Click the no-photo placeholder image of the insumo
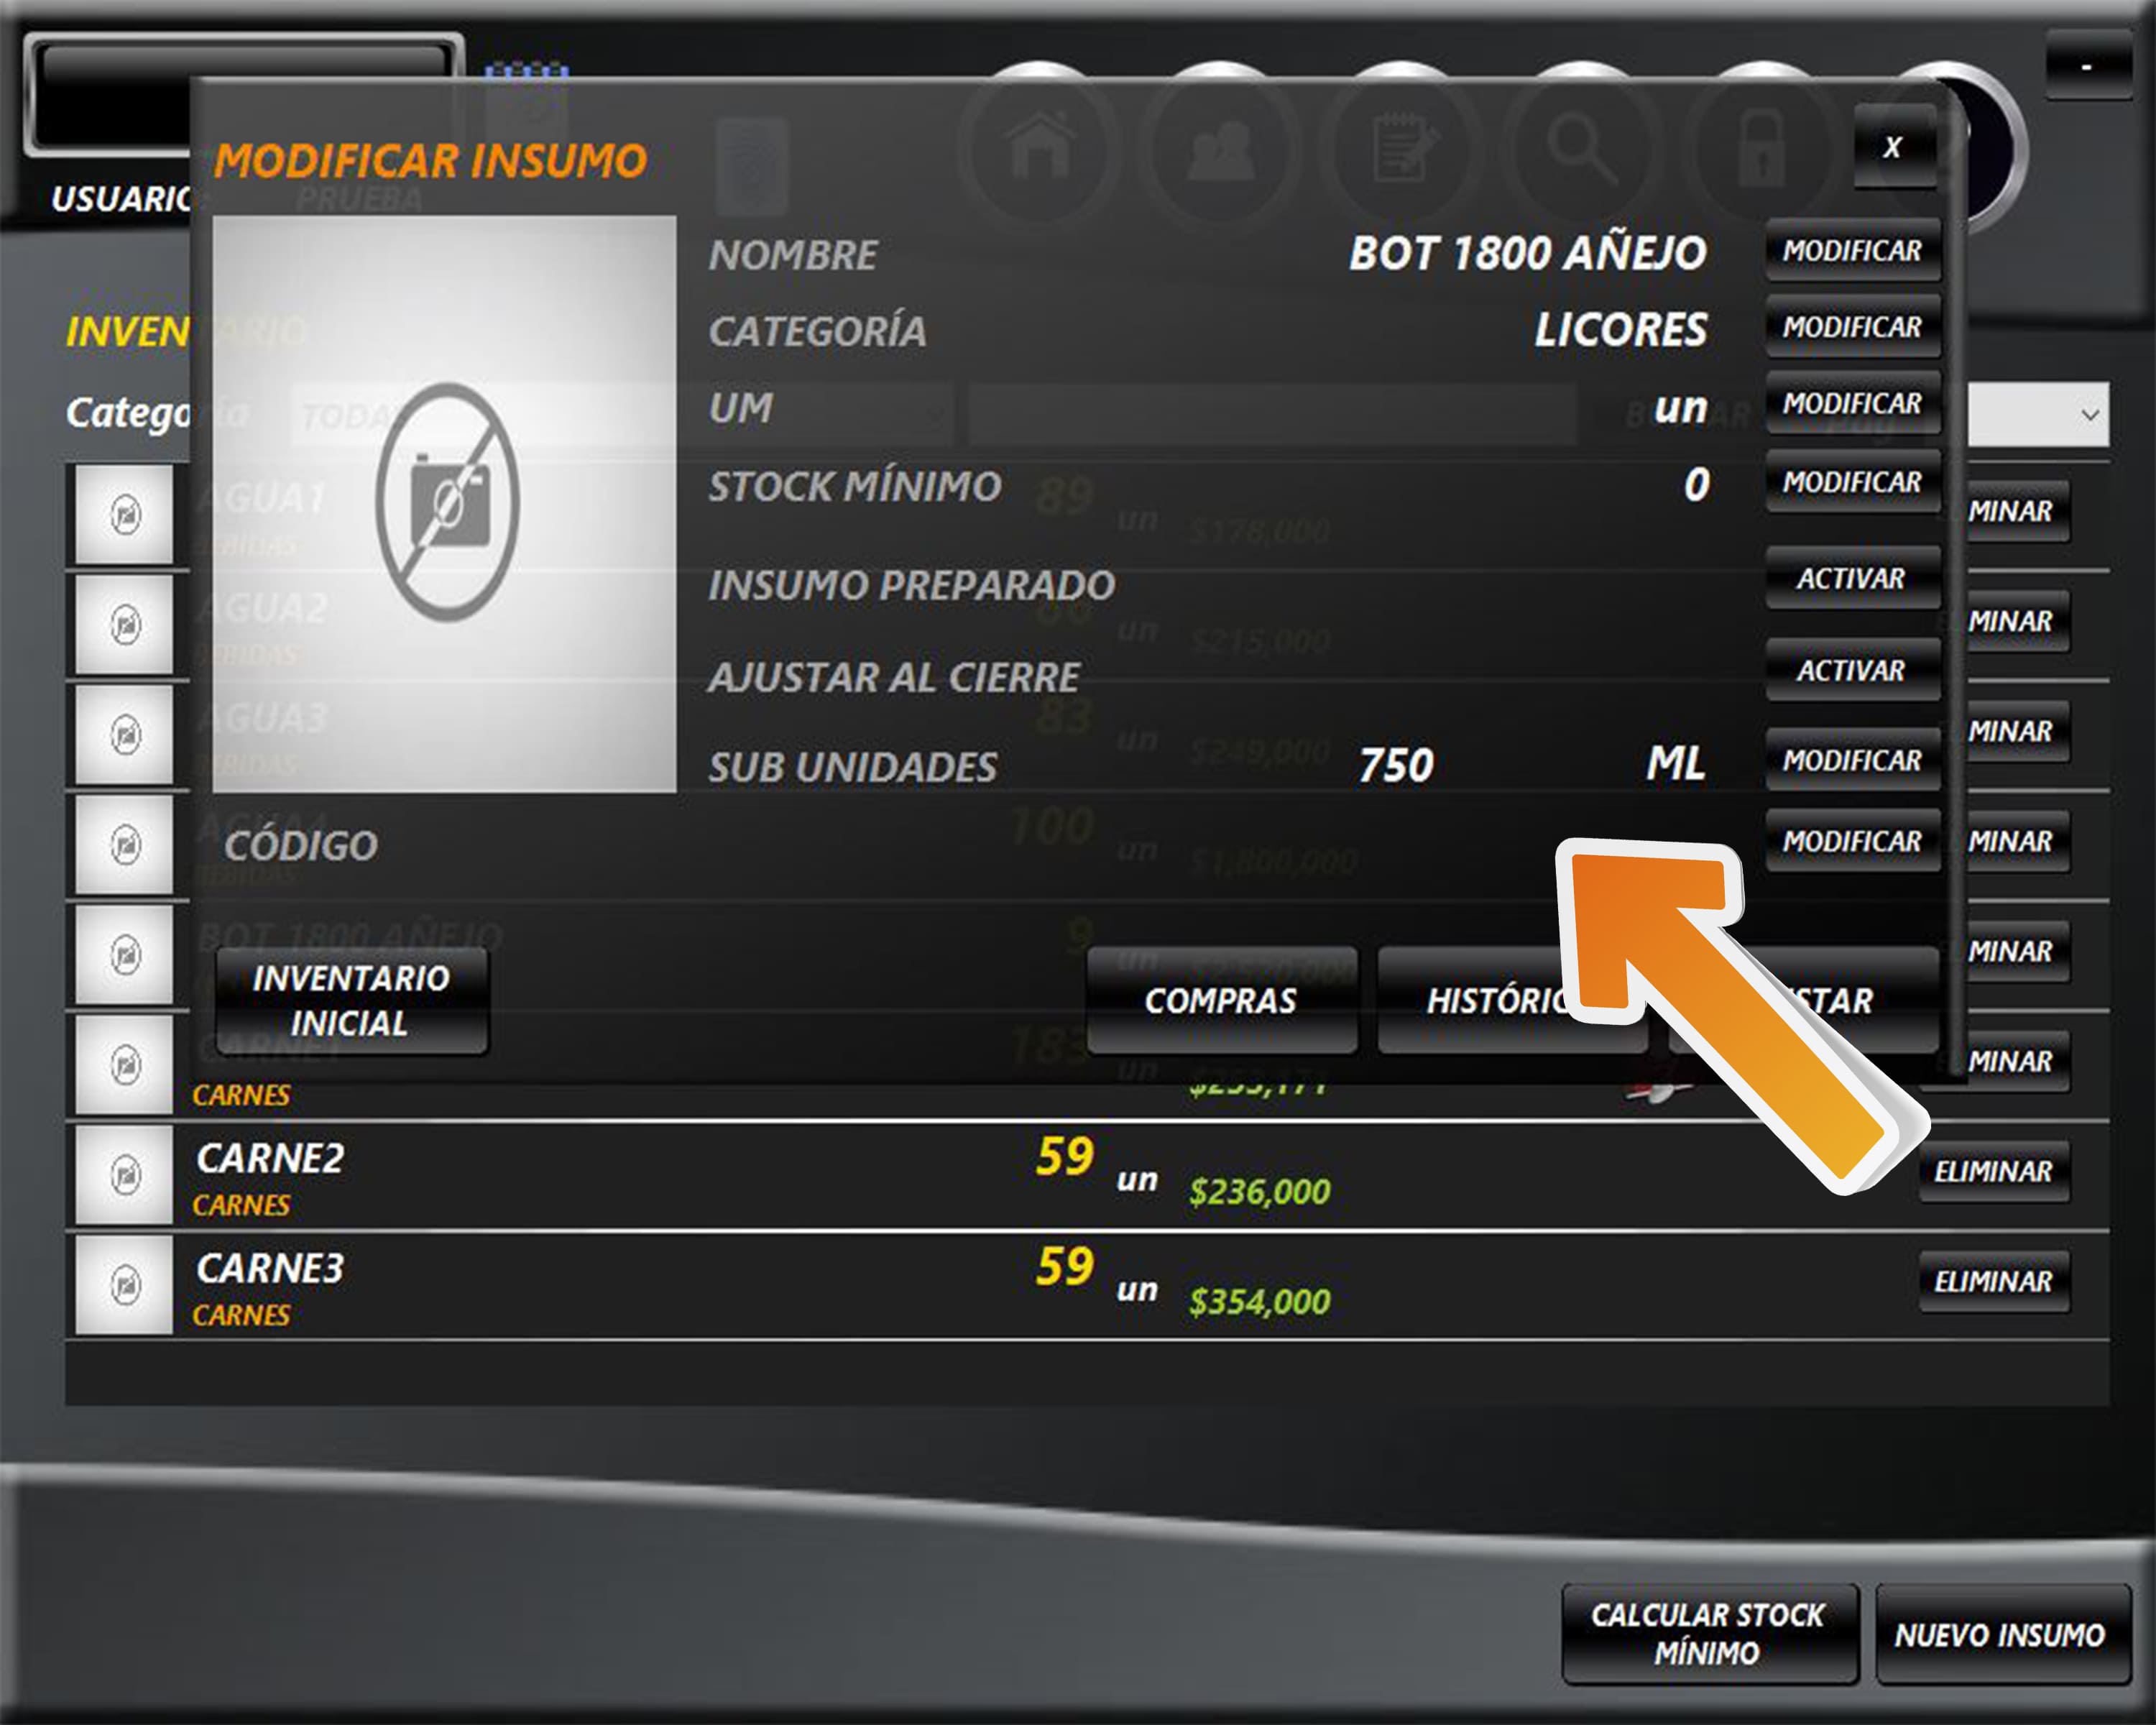Screen dimensions: 2156x1725 [x=445, y=503]
